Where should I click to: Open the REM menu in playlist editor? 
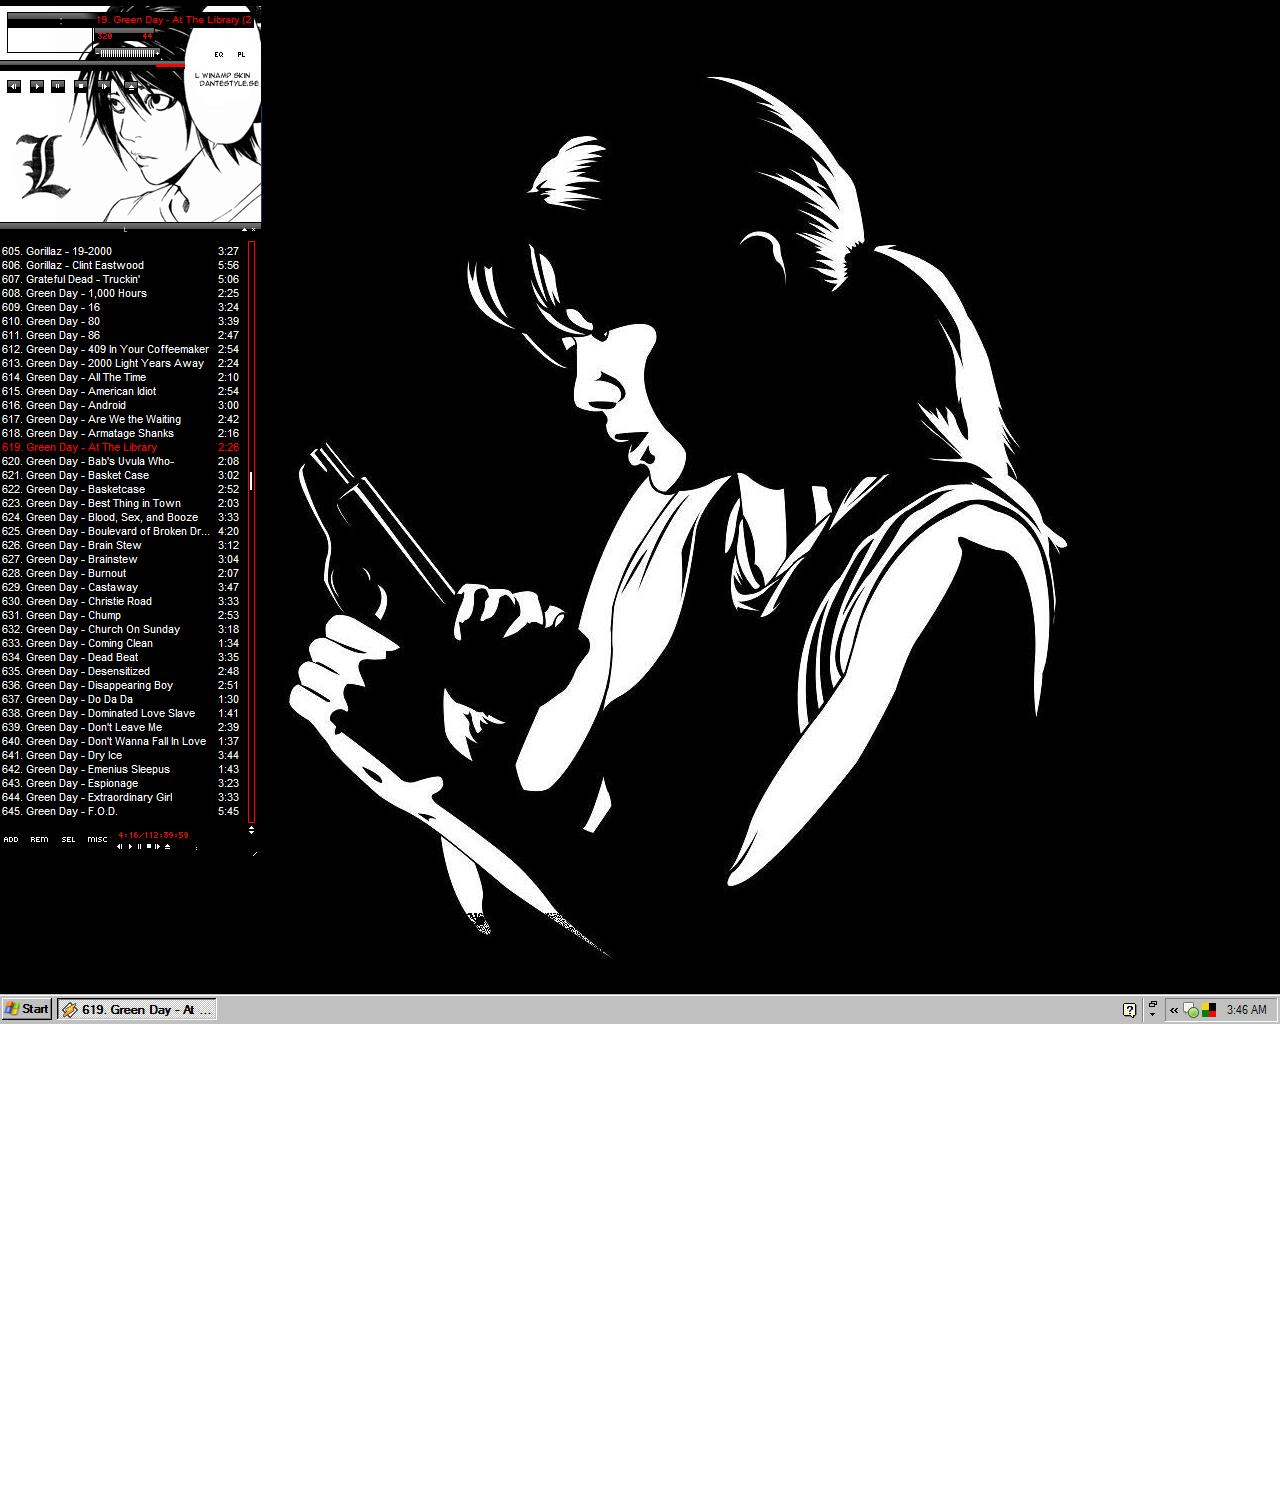(x=40, y=840)
